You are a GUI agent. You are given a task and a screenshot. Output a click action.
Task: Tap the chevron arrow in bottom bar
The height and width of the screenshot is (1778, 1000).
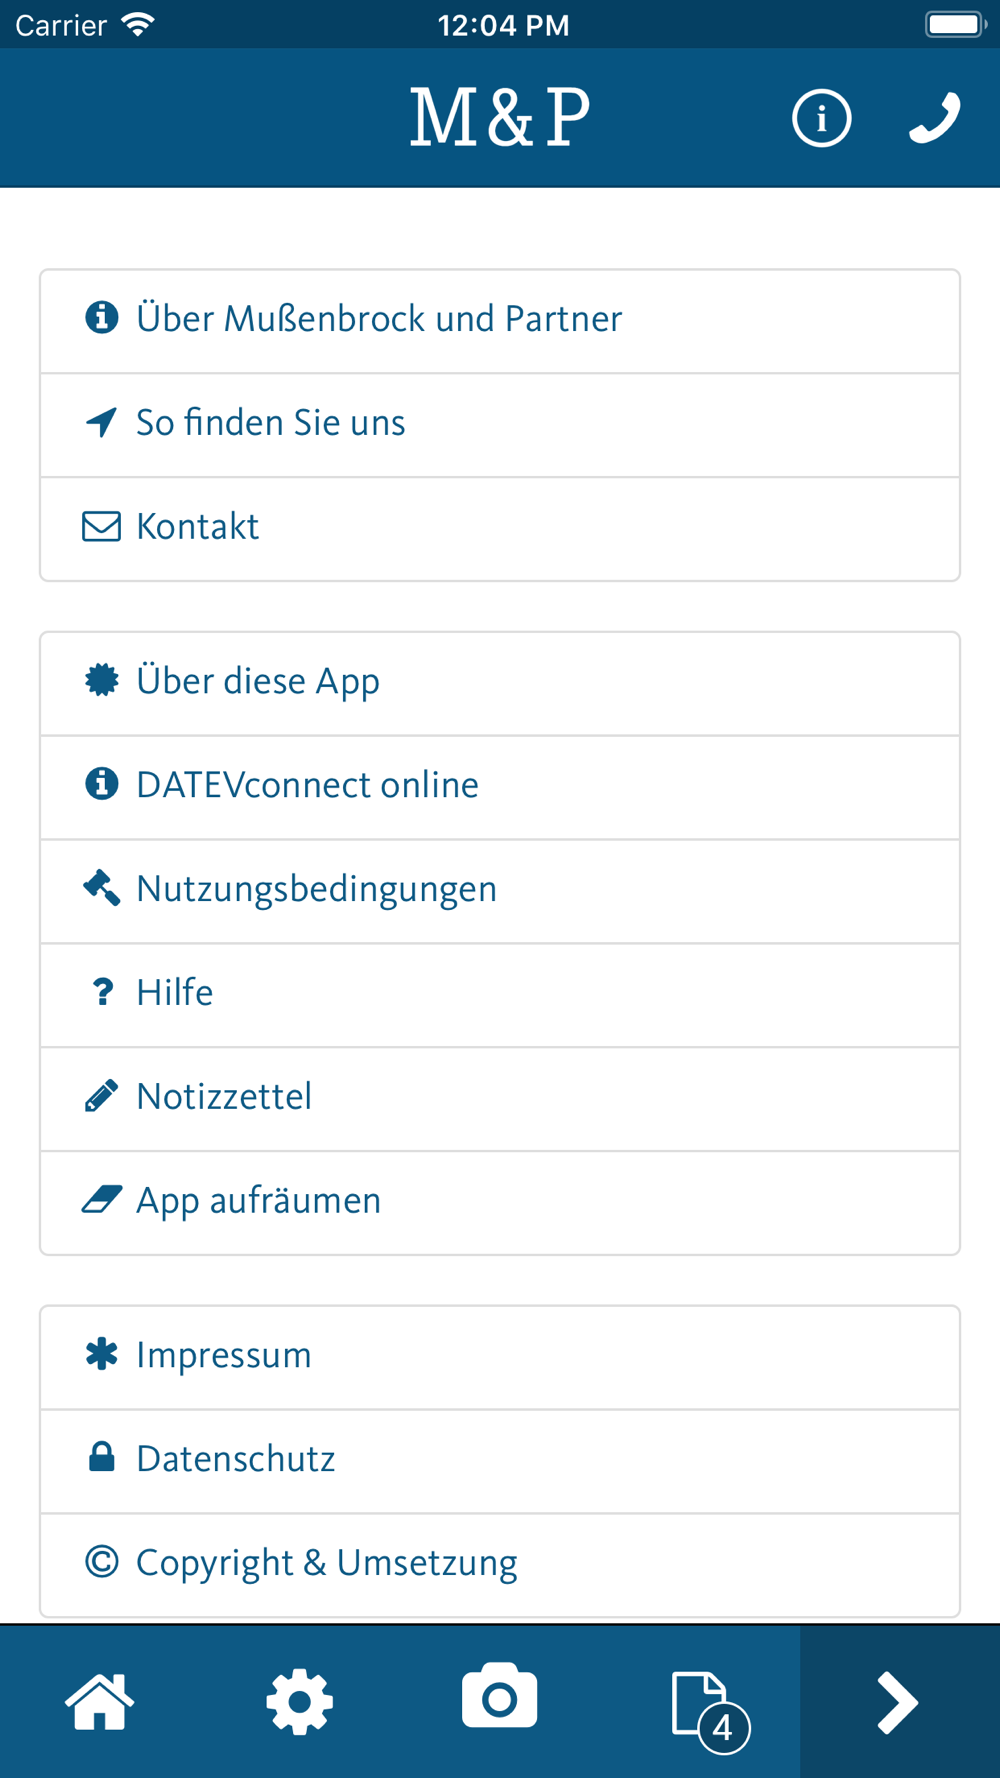(x=898, y=1701)
